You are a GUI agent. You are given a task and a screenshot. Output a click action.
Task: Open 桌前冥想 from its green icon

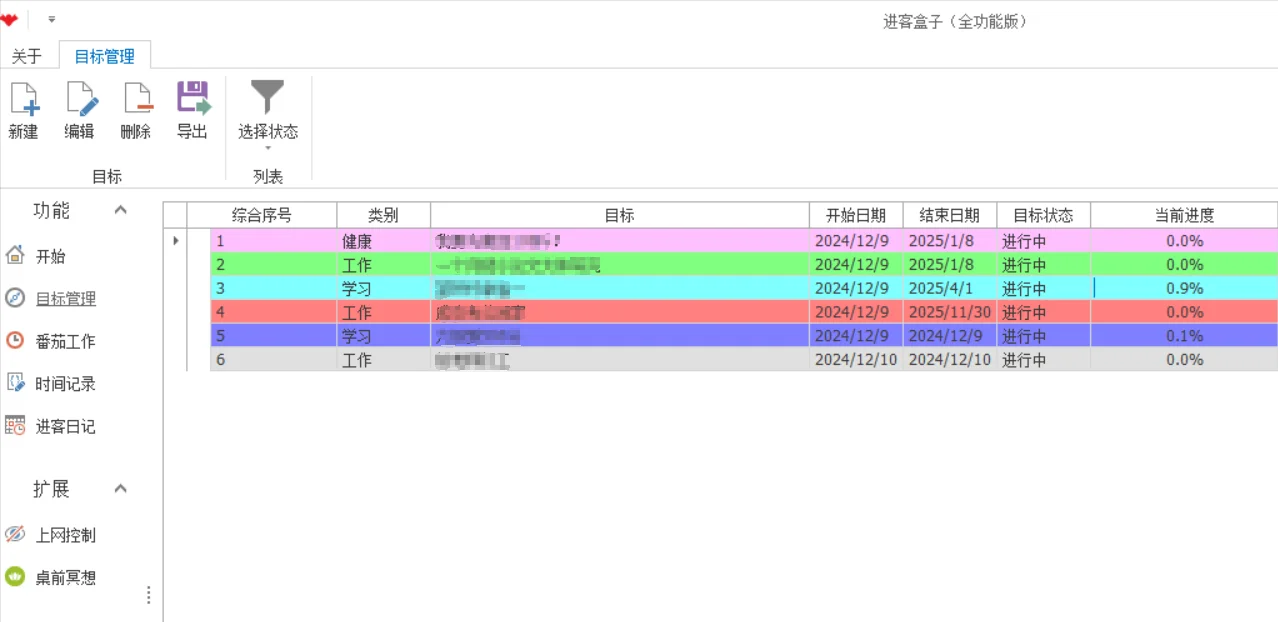(15, 577)
